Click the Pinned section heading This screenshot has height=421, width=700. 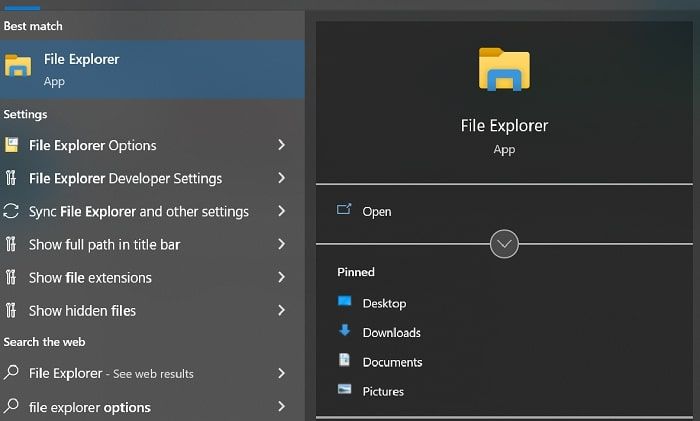coord(356,272)
